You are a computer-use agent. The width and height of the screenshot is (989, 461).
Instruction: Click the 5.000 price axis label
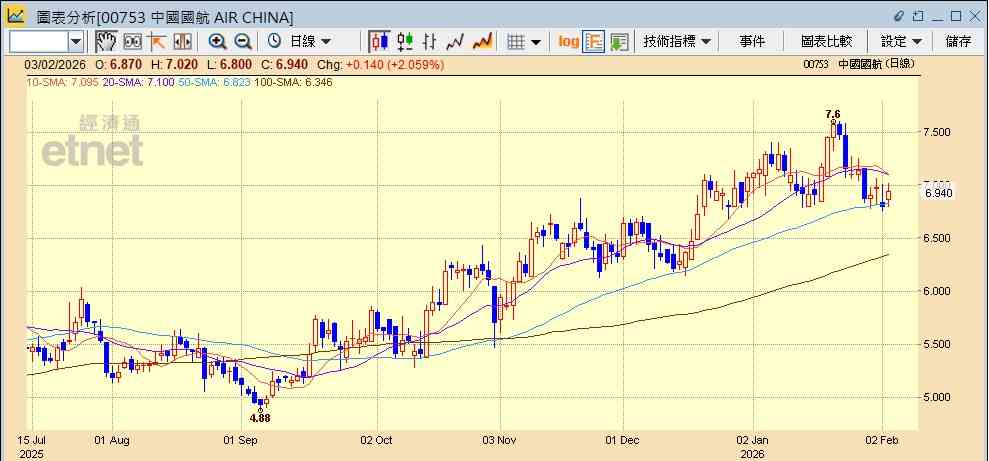click(x=937, y=397)
